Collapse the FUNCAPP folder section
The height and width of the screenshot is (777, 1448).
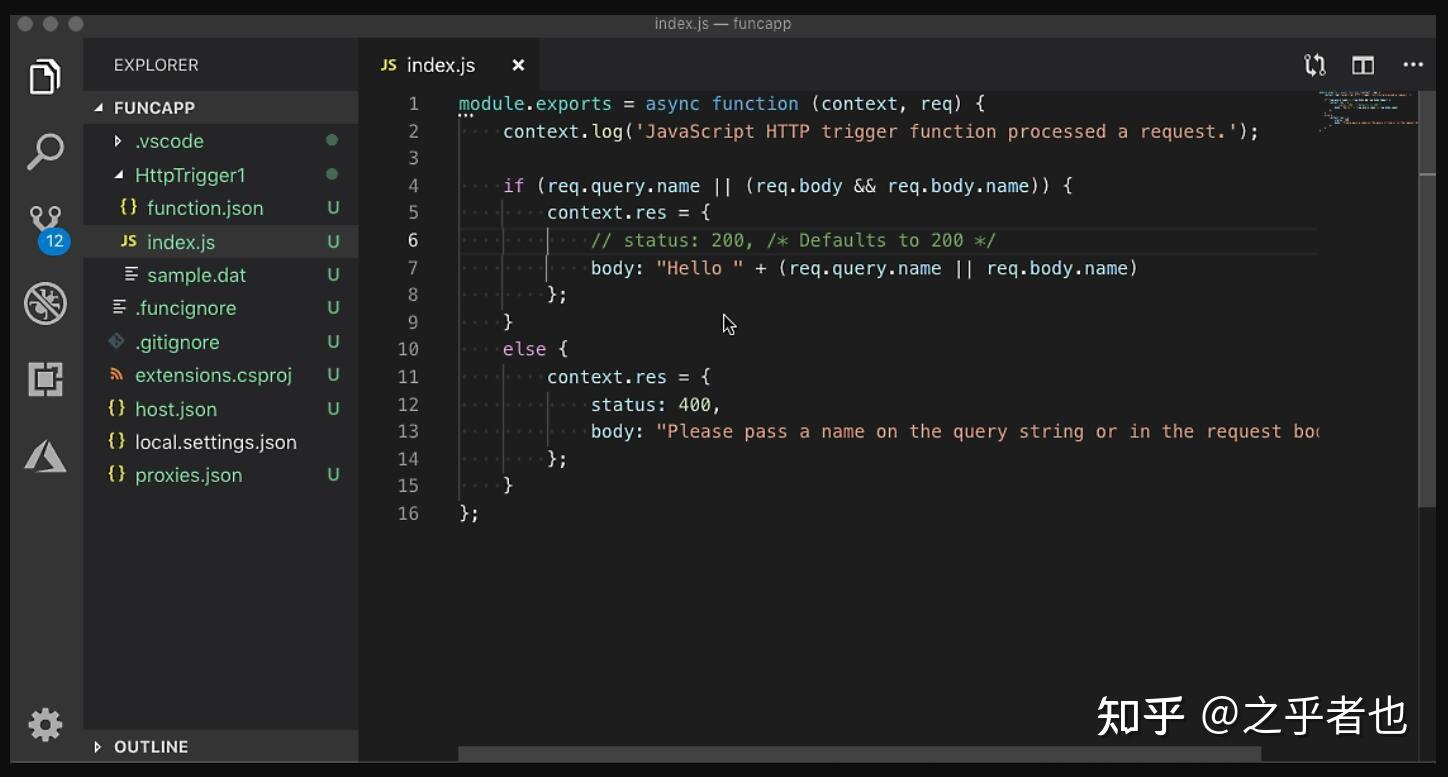point(220,107)
